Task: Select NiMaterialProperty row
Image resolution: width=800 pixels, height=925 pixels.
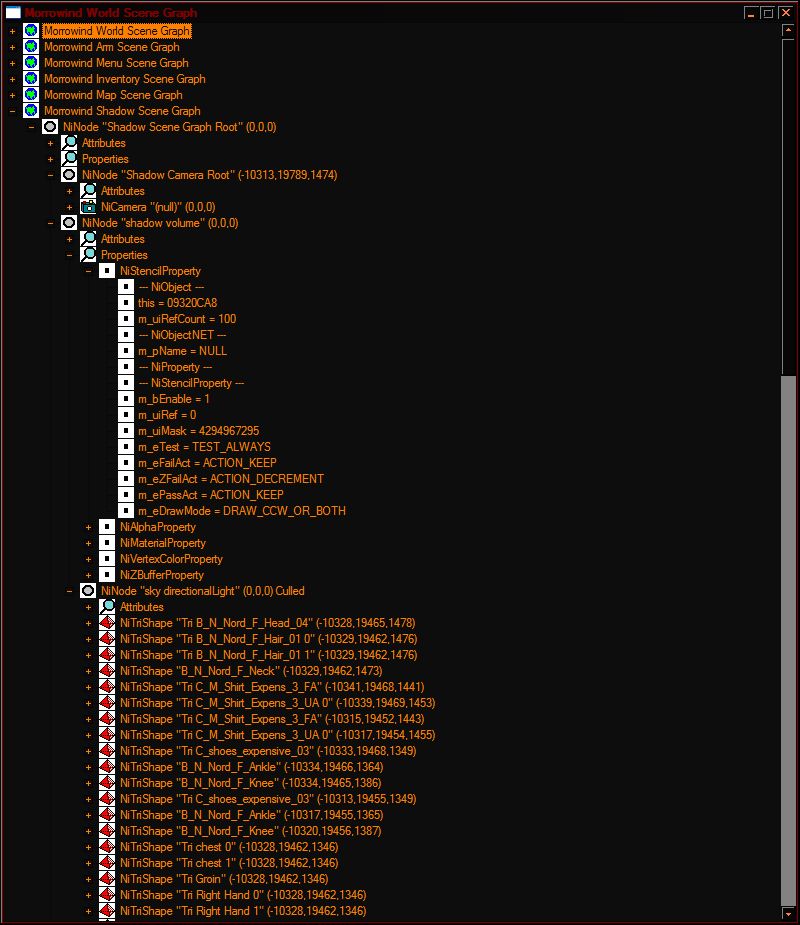Action: pos(163,542)
